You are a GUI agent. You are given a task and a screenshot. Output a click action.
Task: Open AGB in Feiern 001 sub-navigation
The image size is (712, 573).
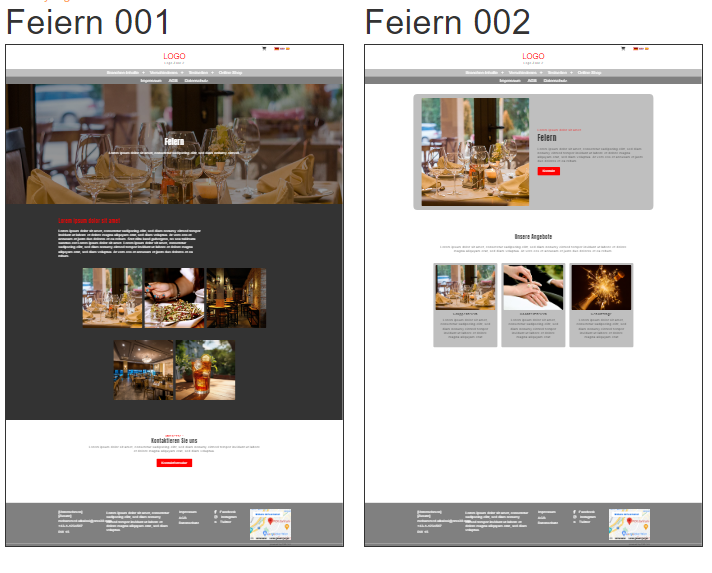tap(173, 81)
